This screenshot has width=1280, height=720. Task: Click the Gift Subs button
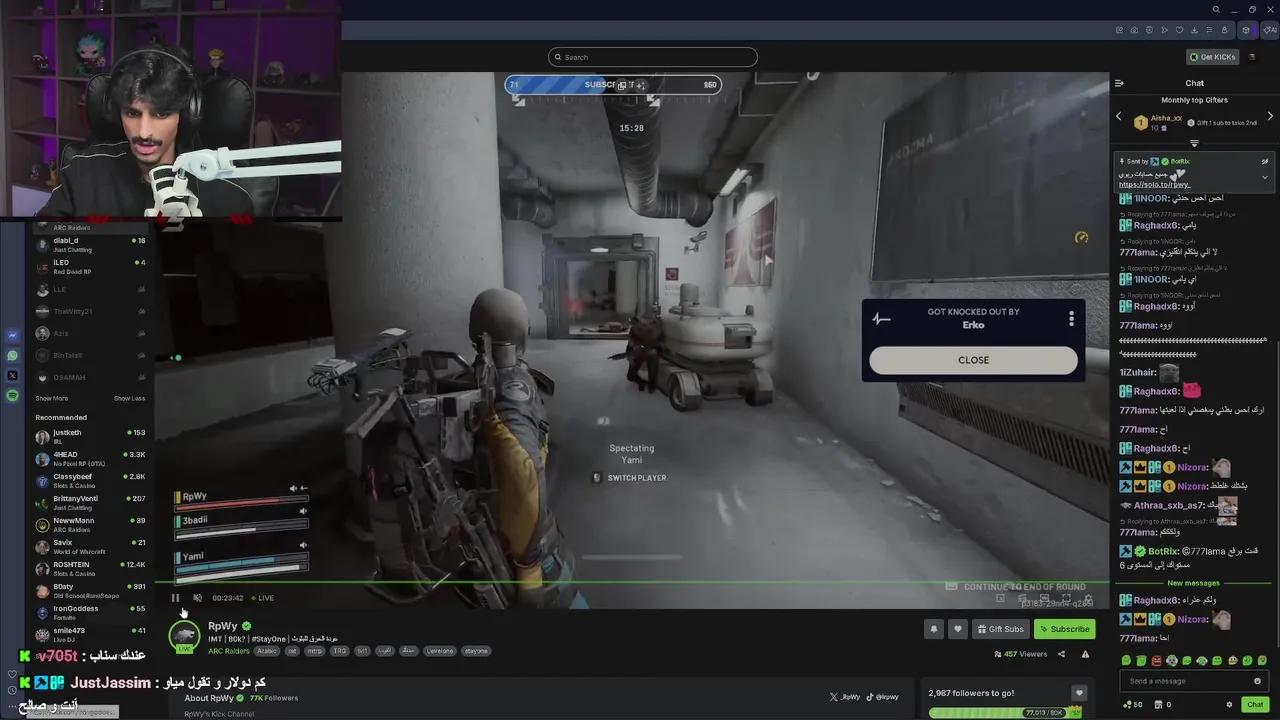pyautogui.click(x=1000, y=629)
